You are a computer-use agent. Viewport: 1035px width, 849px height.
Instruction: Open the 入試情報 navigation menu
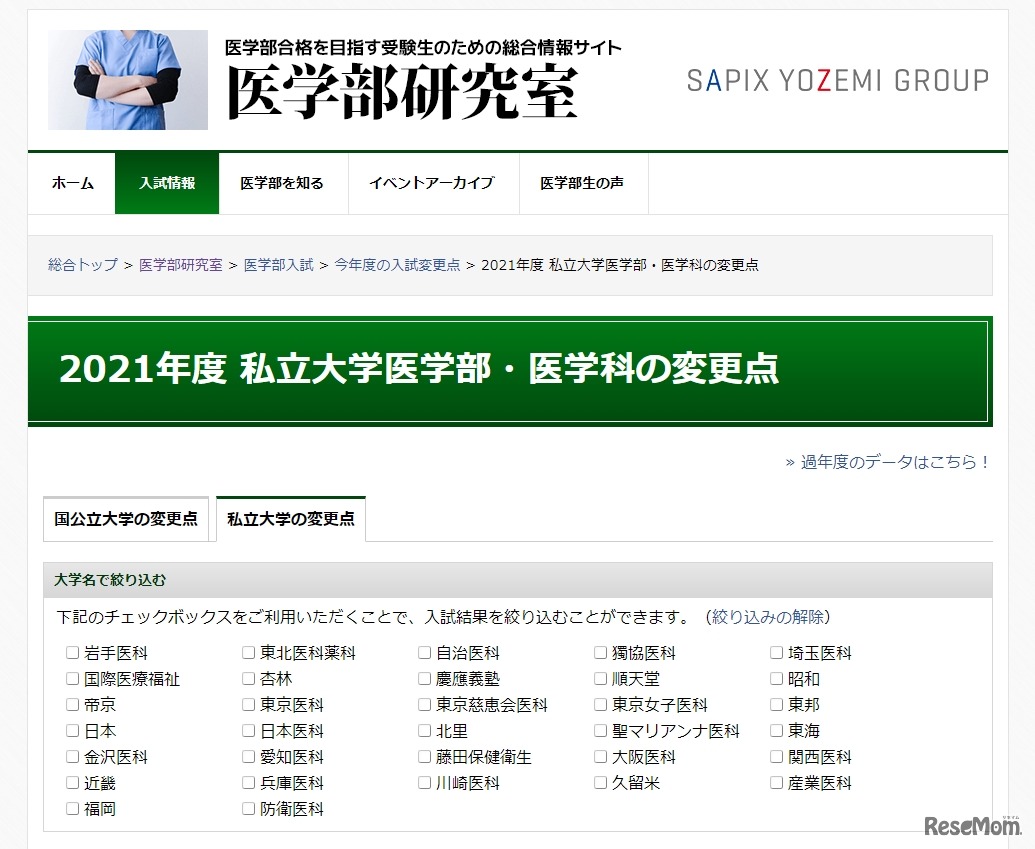pyautogui.click(x=166, y=183)
